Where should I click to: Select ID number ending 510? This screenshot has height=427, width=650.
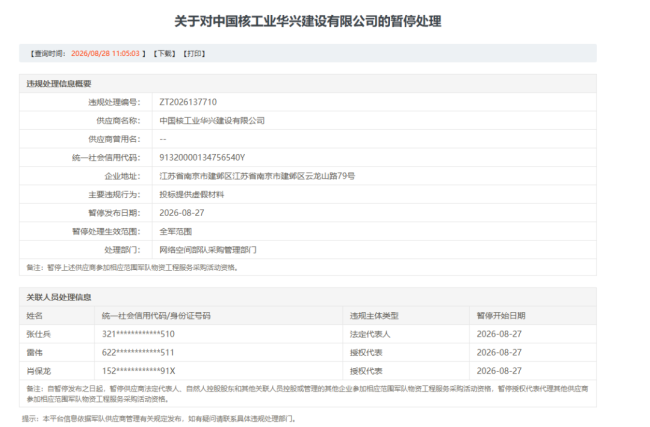138,334
